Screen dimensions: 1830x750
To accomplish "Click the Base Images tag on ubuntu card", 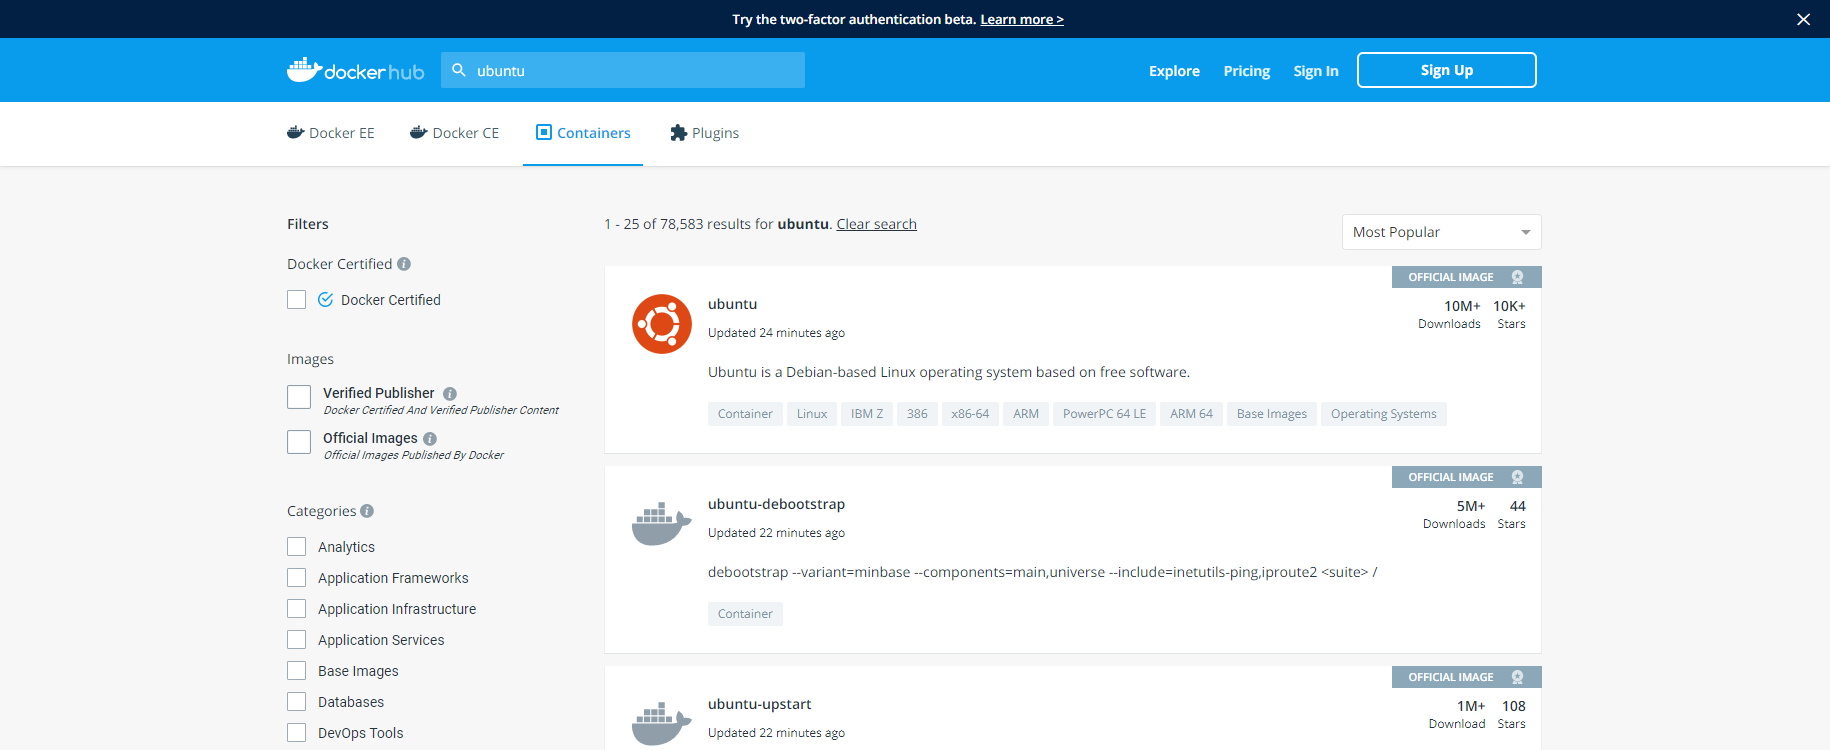I will 1271,414.
